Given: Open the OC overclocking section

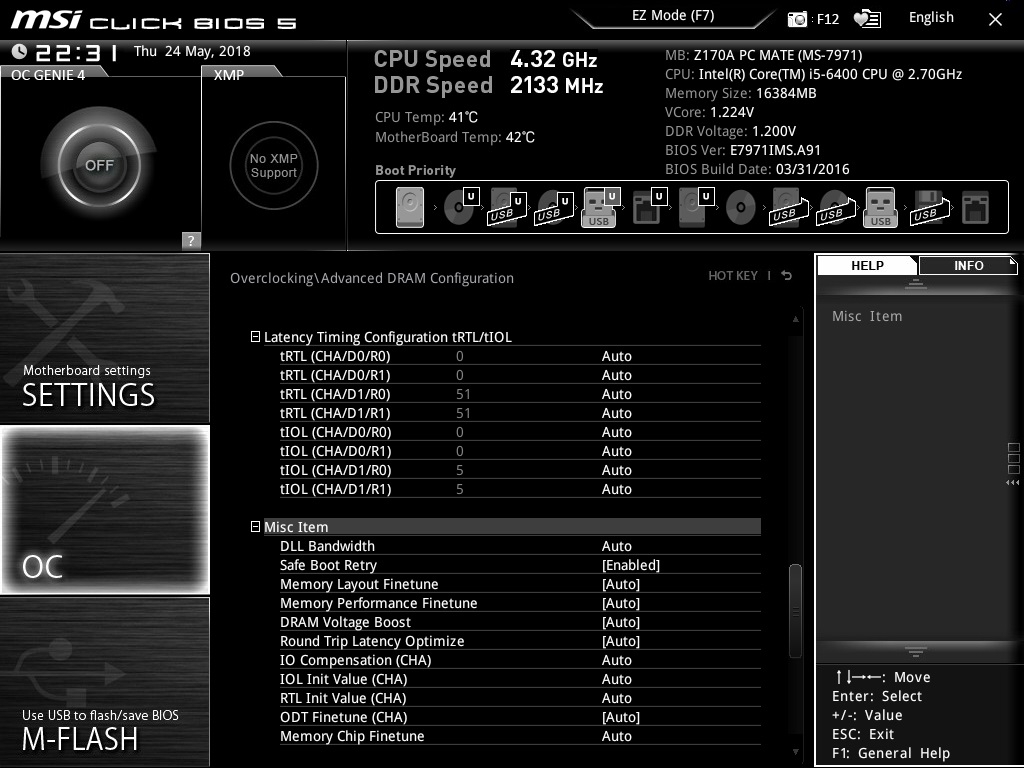Looking at the screenshot, I should (x=104, y=510).
